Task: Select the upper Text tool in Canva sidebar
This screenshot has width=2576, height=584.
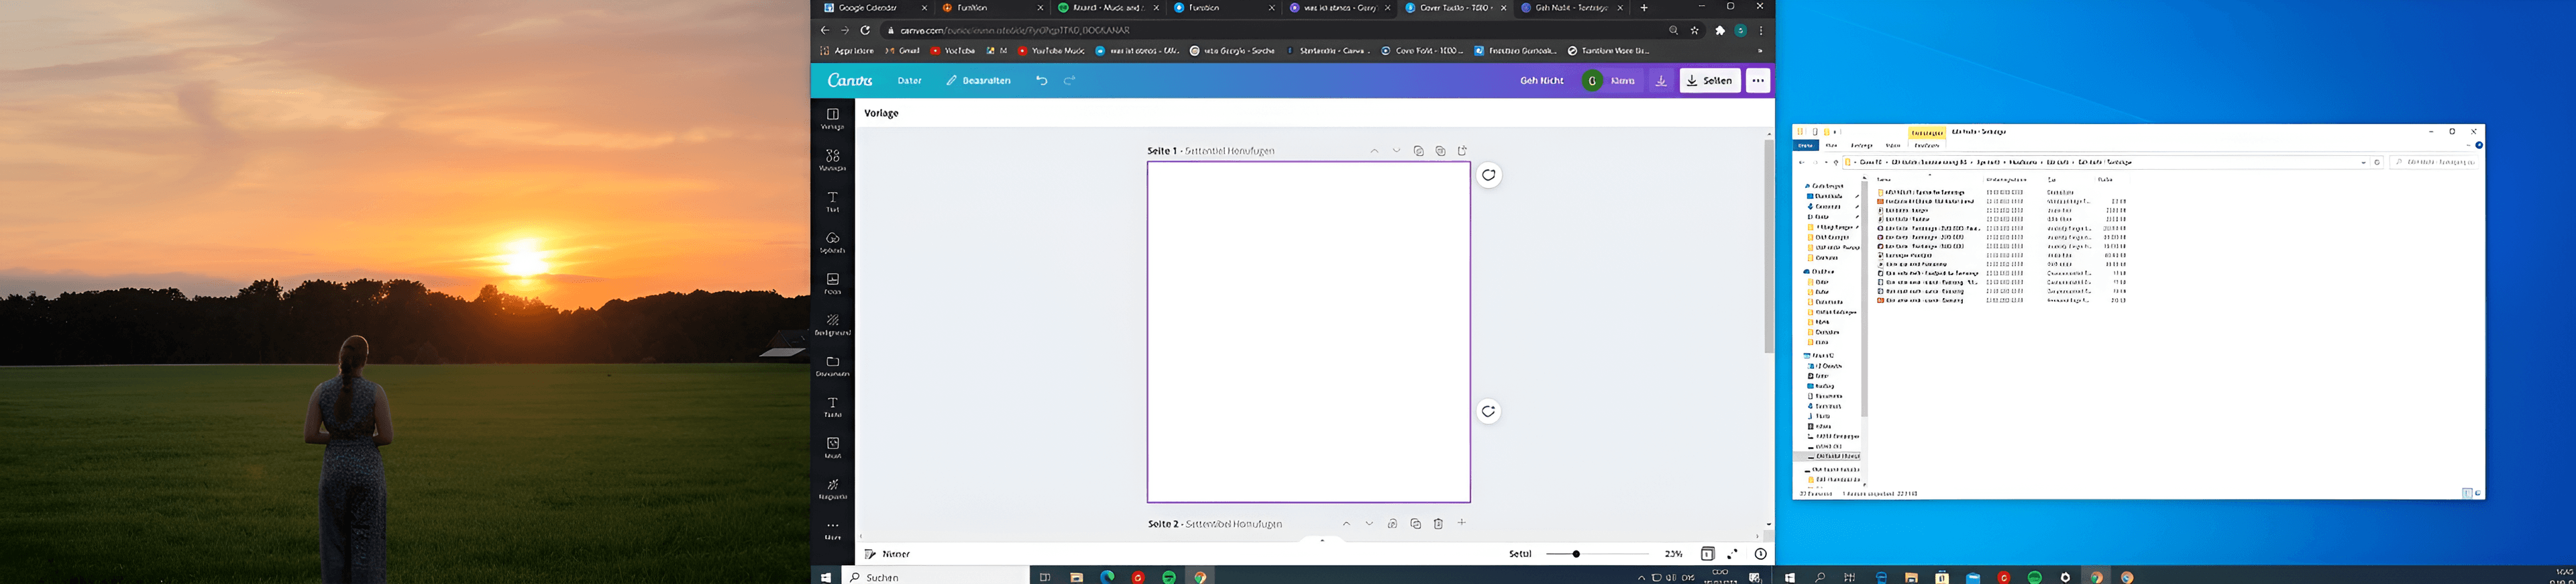Action: click(x=832, y=201)
